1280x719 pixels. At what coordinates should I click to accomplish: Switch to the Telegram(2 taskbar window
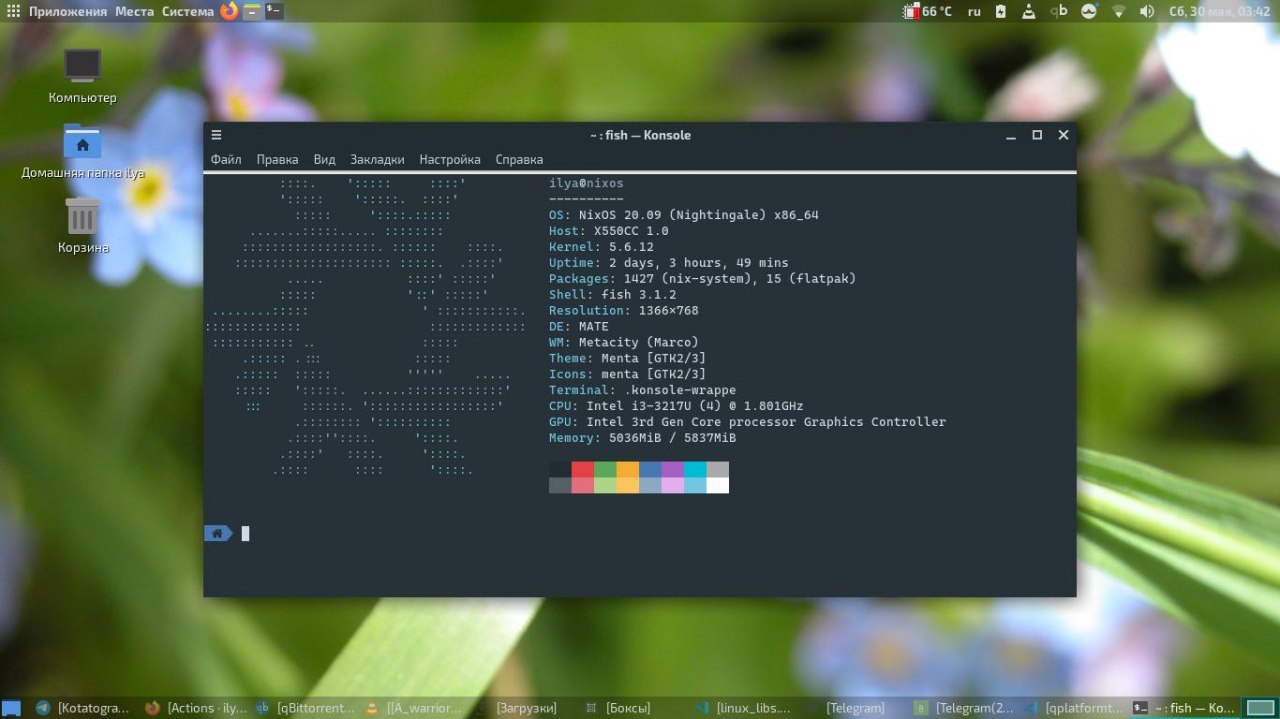pyautogui.click(x=964, y=708)
